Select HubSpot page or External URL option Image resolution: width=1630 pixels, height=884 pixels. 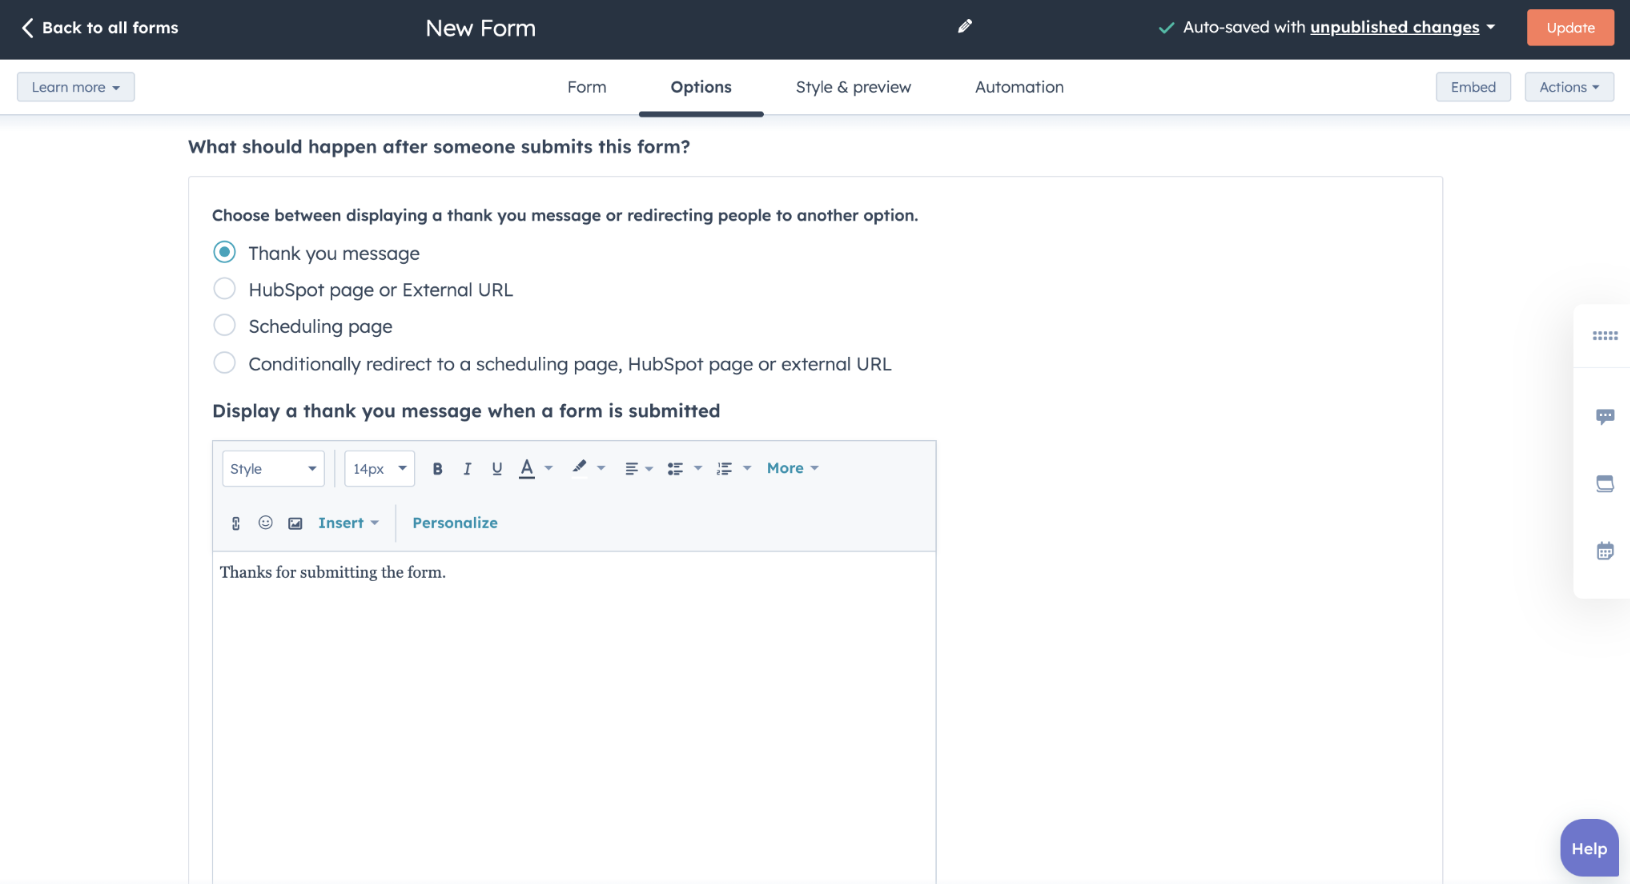tap(225, 289)
